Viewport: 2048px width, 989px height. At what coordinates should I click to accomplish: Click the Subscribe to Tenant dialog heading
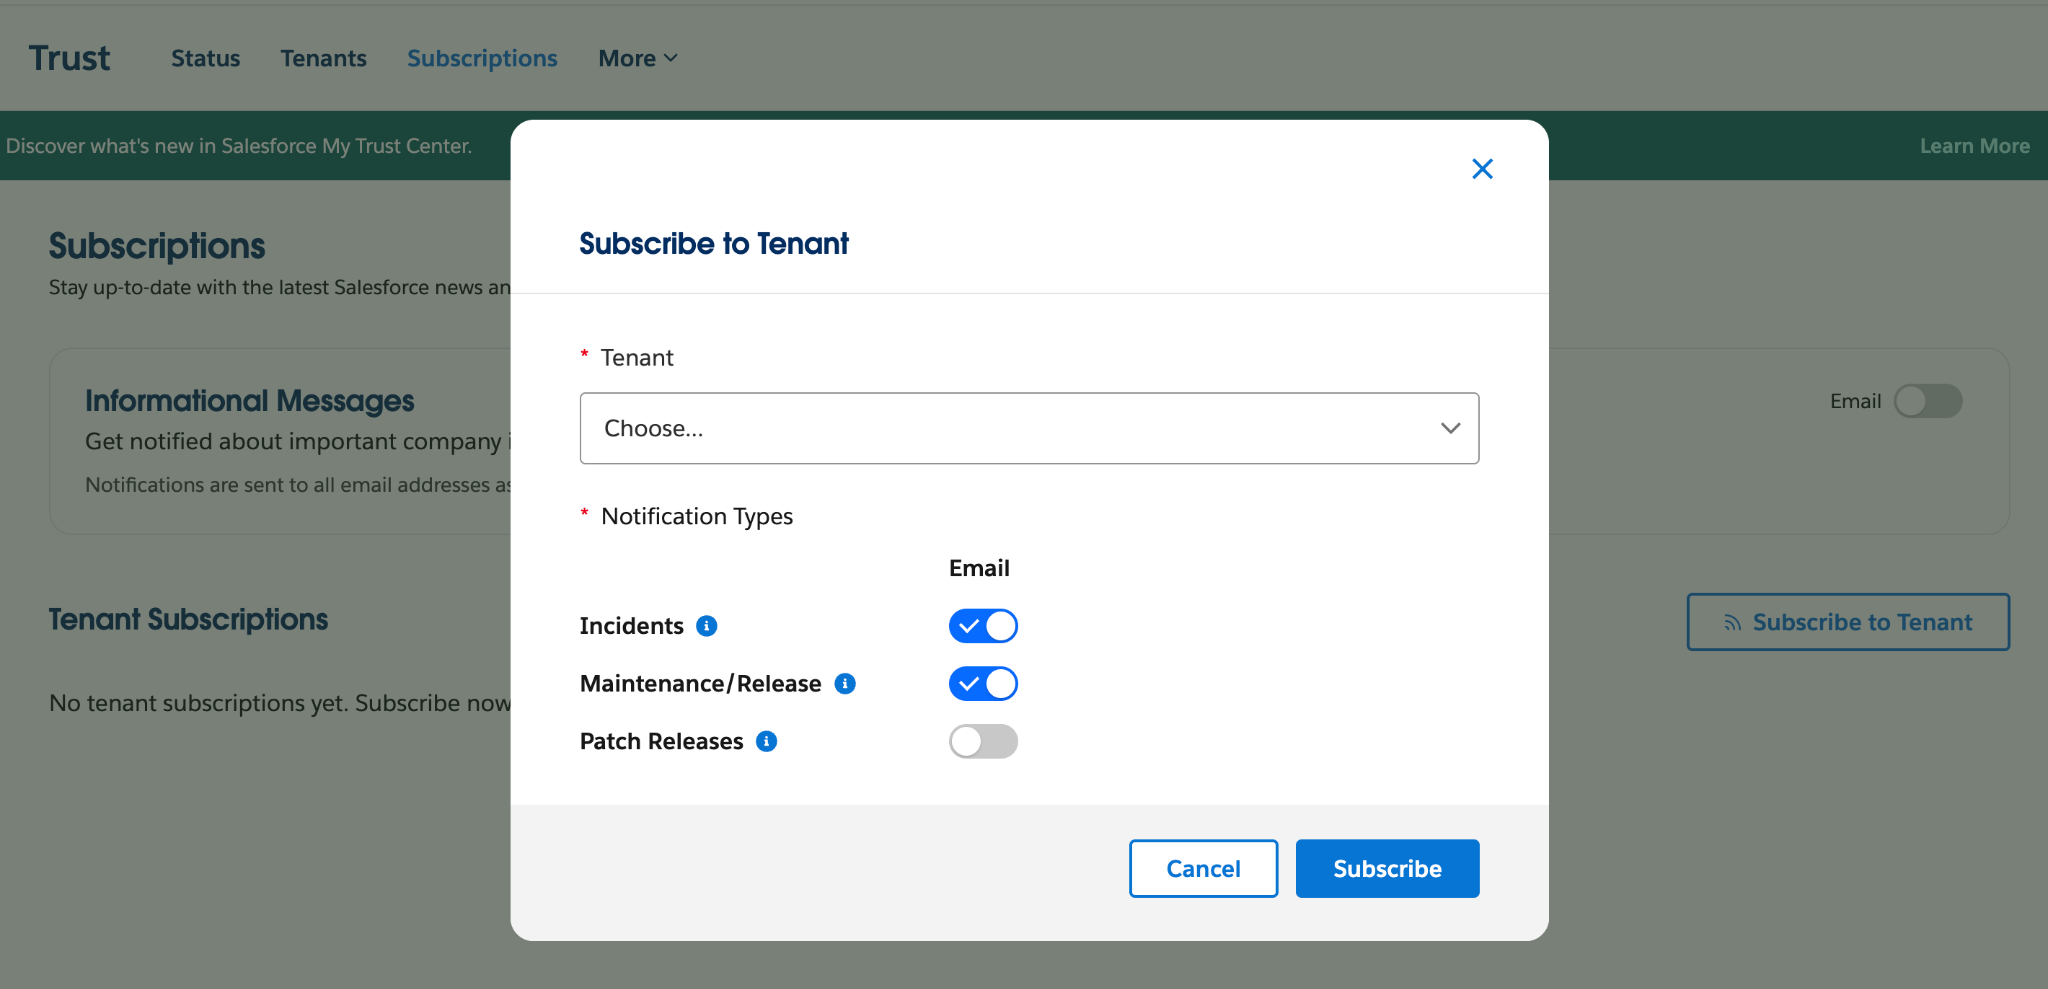point(714,243)
